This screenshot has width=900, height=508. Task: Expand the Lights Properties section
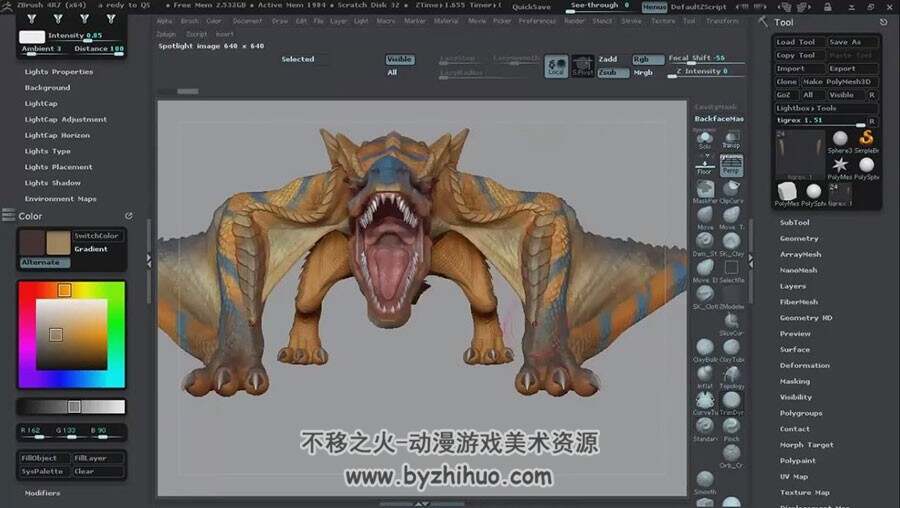click(x=59, y=72)
